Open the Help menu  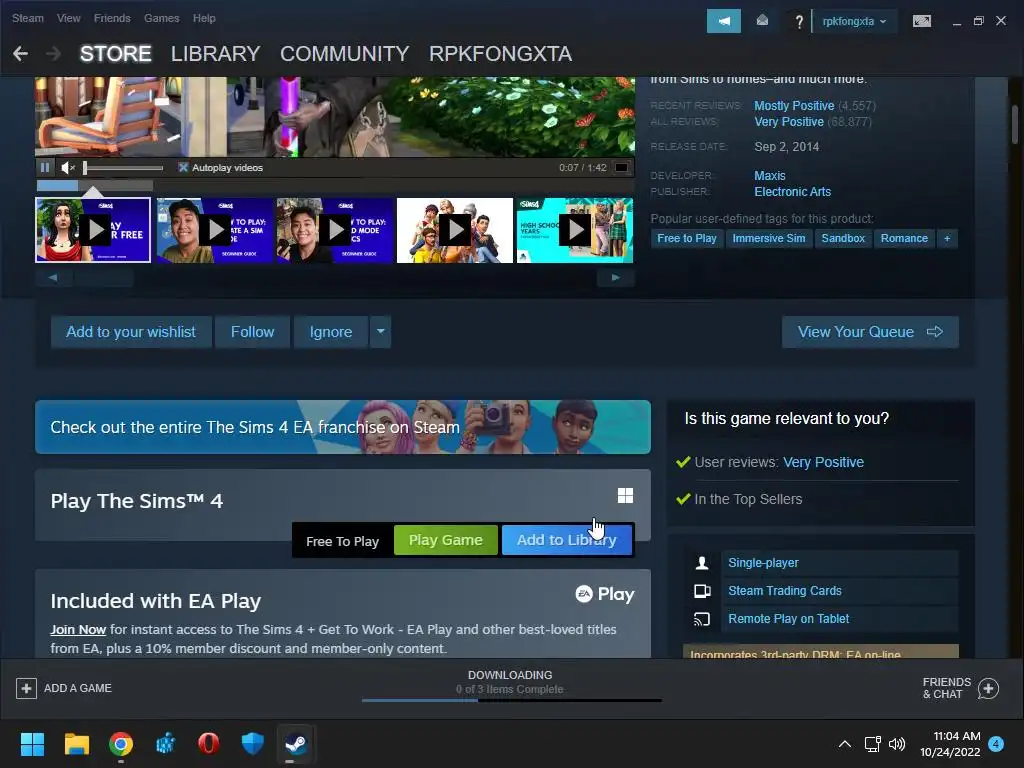[x=204, y=18]
